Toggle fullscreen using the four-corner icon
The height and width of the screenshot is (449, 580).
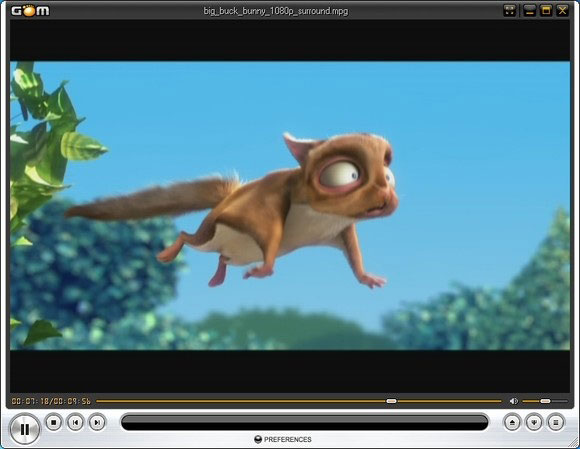click(510, 10)
